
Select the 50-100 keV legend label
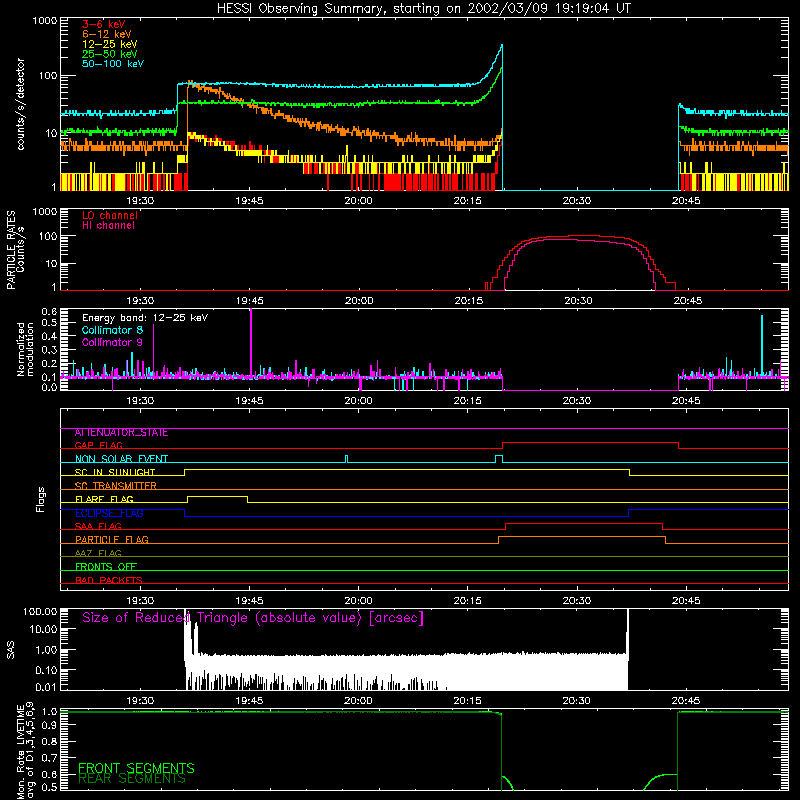[113, 63]
